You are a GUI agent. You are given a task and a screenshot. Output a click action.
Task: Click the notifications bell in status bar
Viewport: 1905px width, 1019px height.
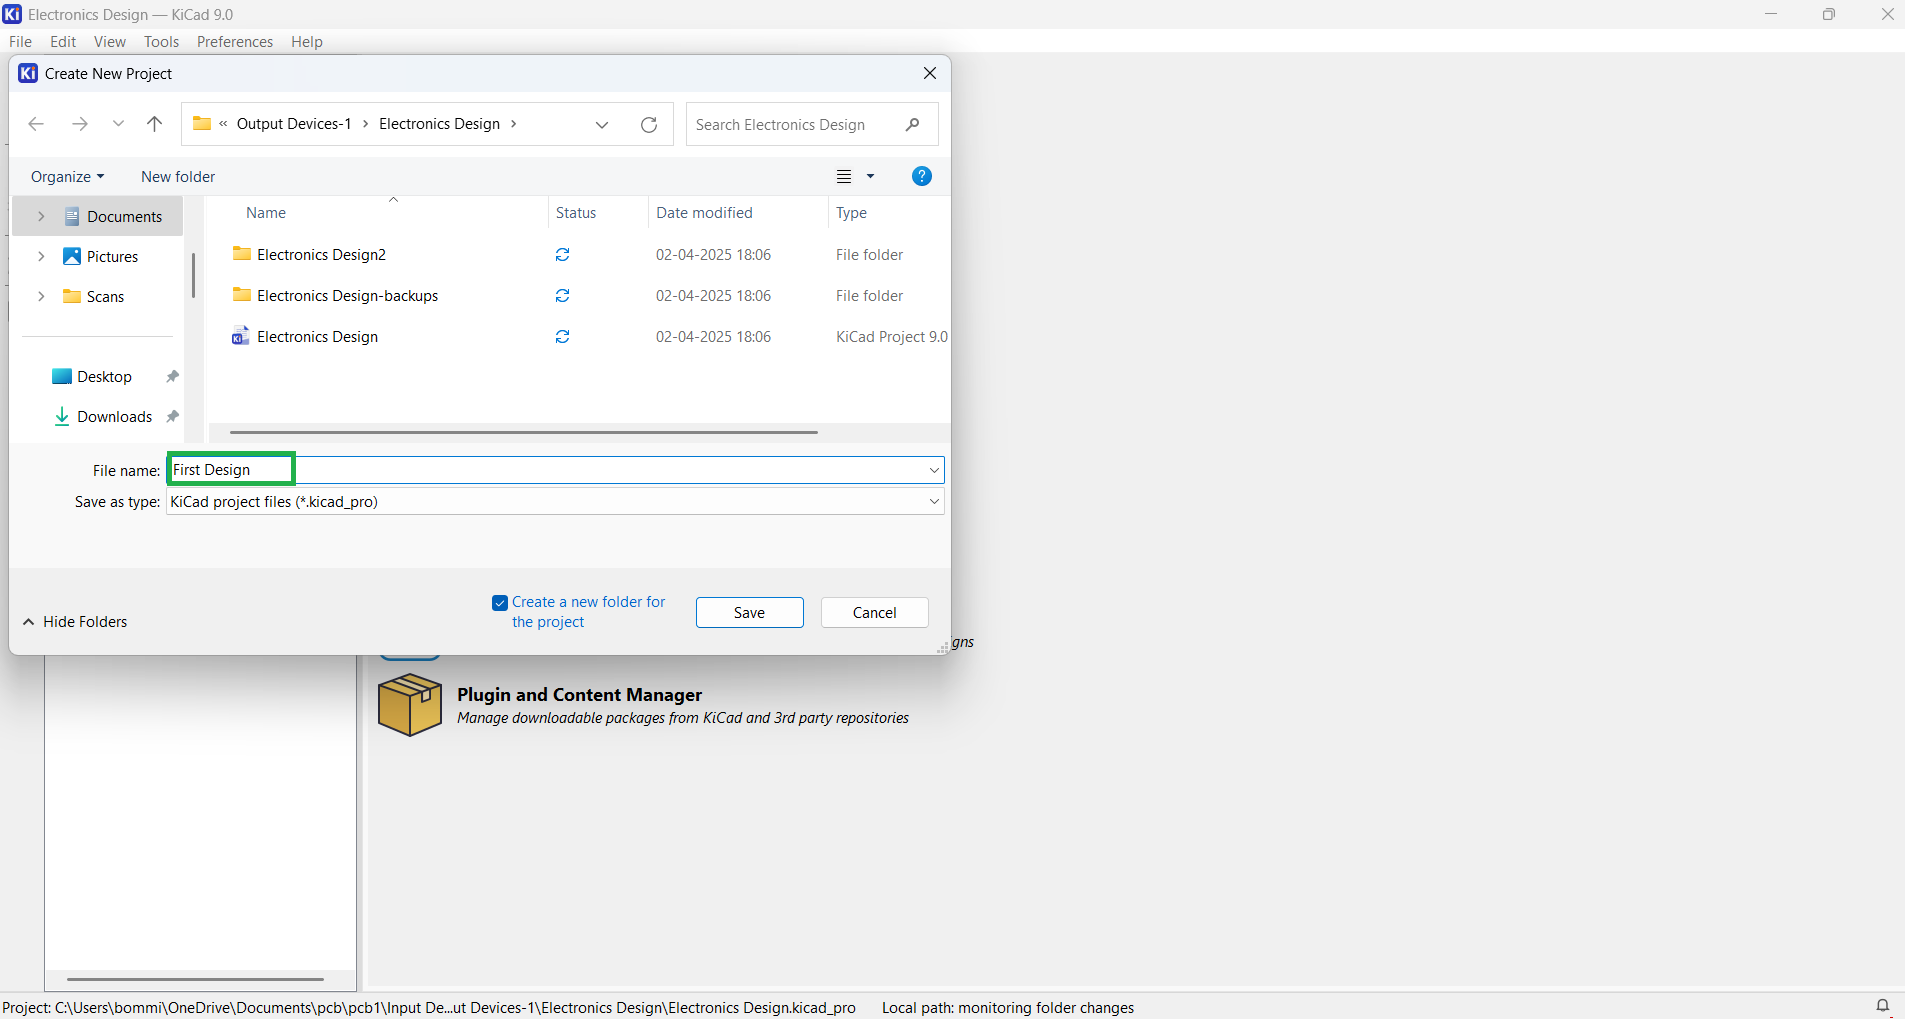point(1882,1006)
